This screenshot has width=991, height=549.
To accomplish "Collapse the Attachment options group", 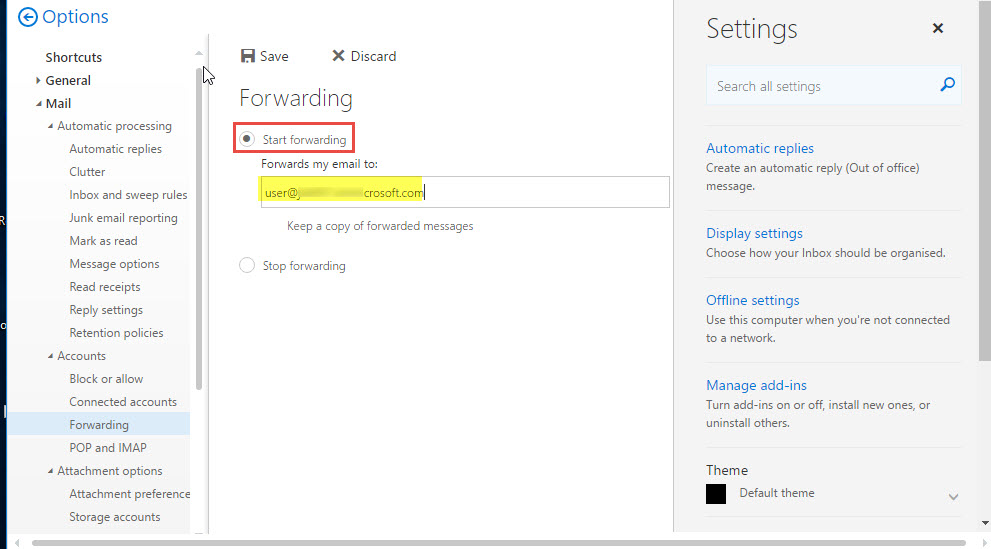I will (x=51, y=471).
